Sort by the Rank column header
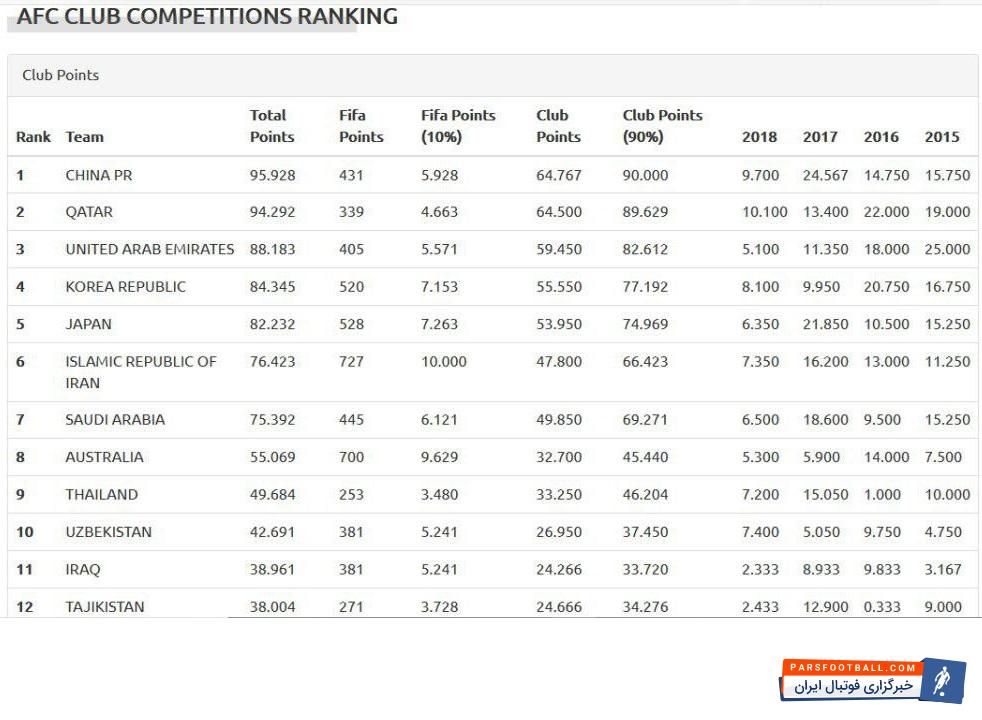Screen dimensions: 982x720 tap(33, 137)
